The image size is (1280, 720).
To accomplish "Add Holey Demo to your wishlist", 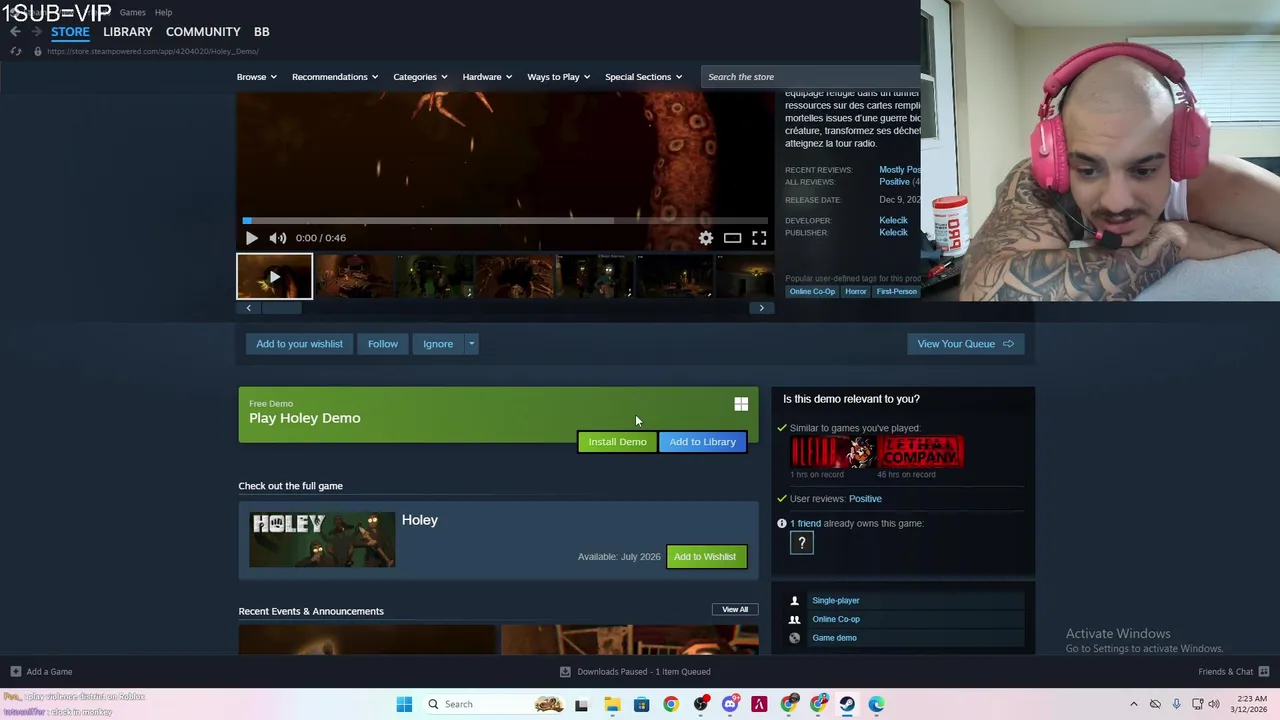I will (x=299, y=344).
